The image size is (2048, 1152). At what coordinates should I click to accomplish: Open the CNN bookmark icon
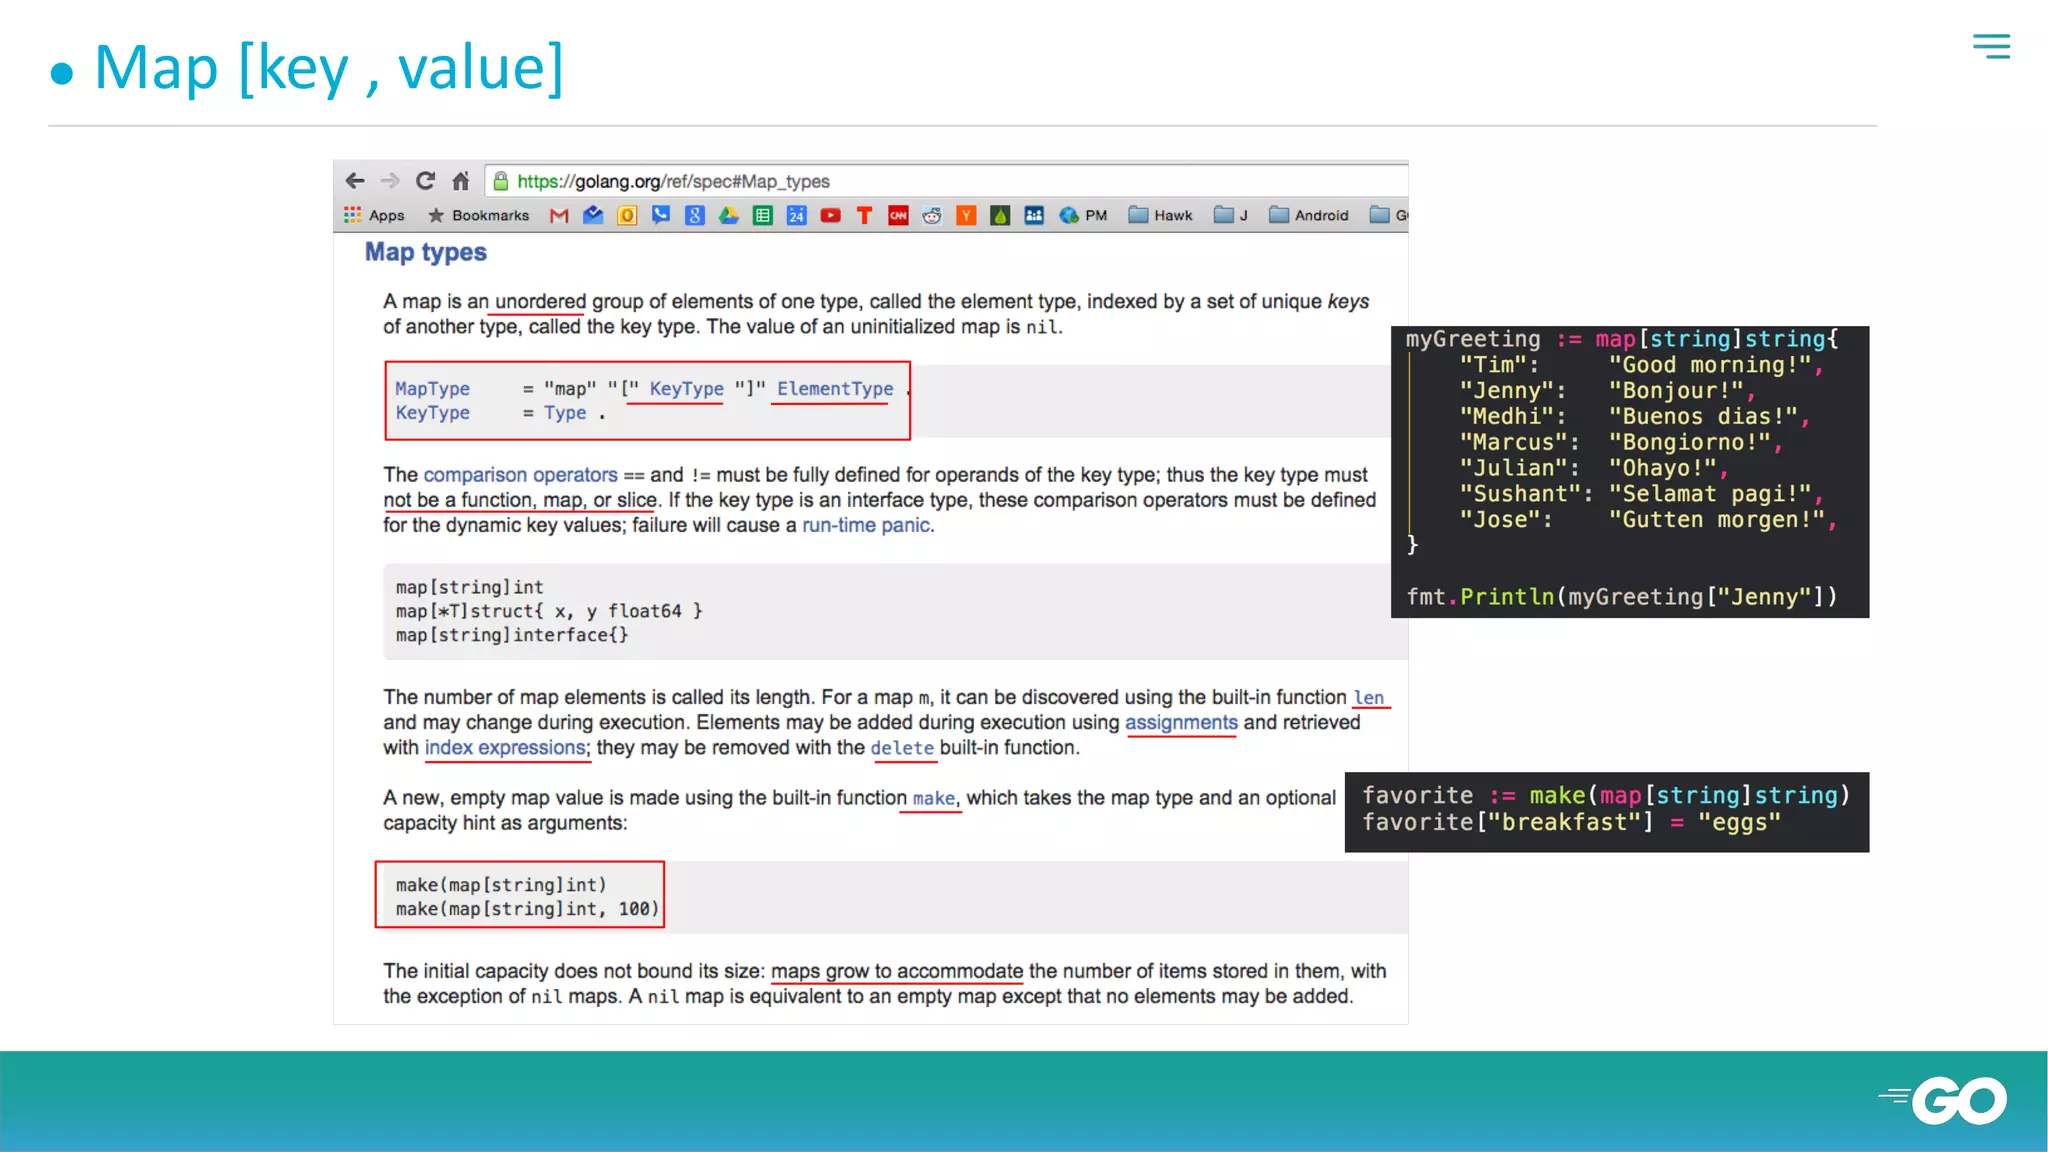pos(898,215)
